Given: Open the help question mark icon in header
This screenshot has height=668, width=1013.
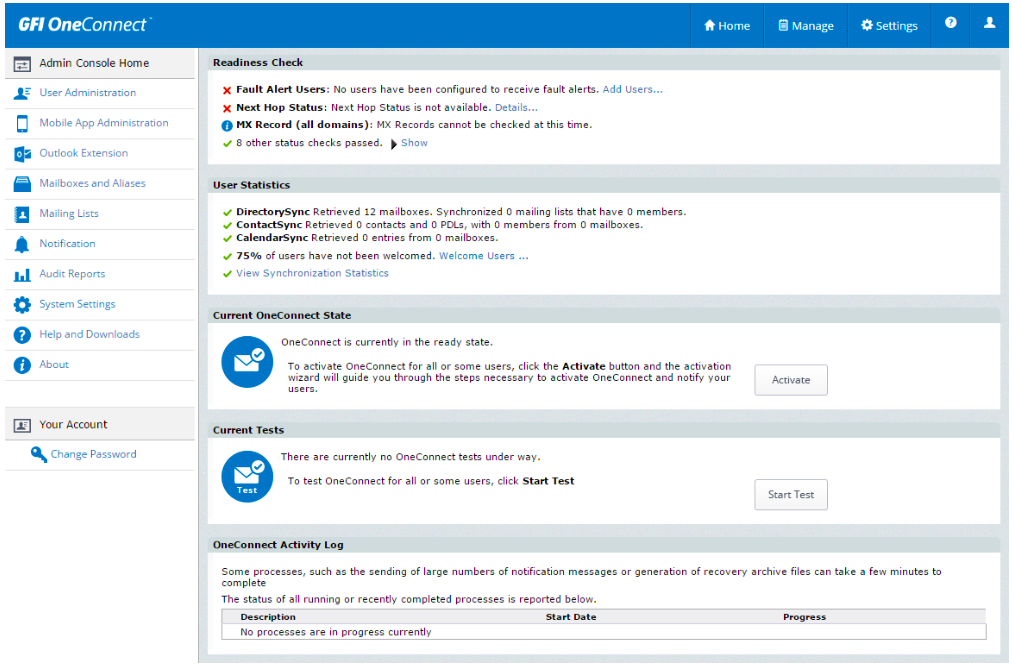Looking at the screenshot, I should click(x=950, y=23).
